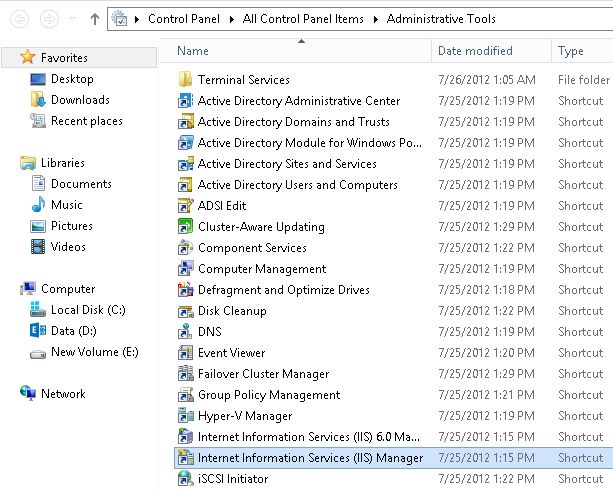Expand the chevron before Administrative Tools in address bar
The width and height of the screenshot is (613, 490).
click(x=375, y=19)
